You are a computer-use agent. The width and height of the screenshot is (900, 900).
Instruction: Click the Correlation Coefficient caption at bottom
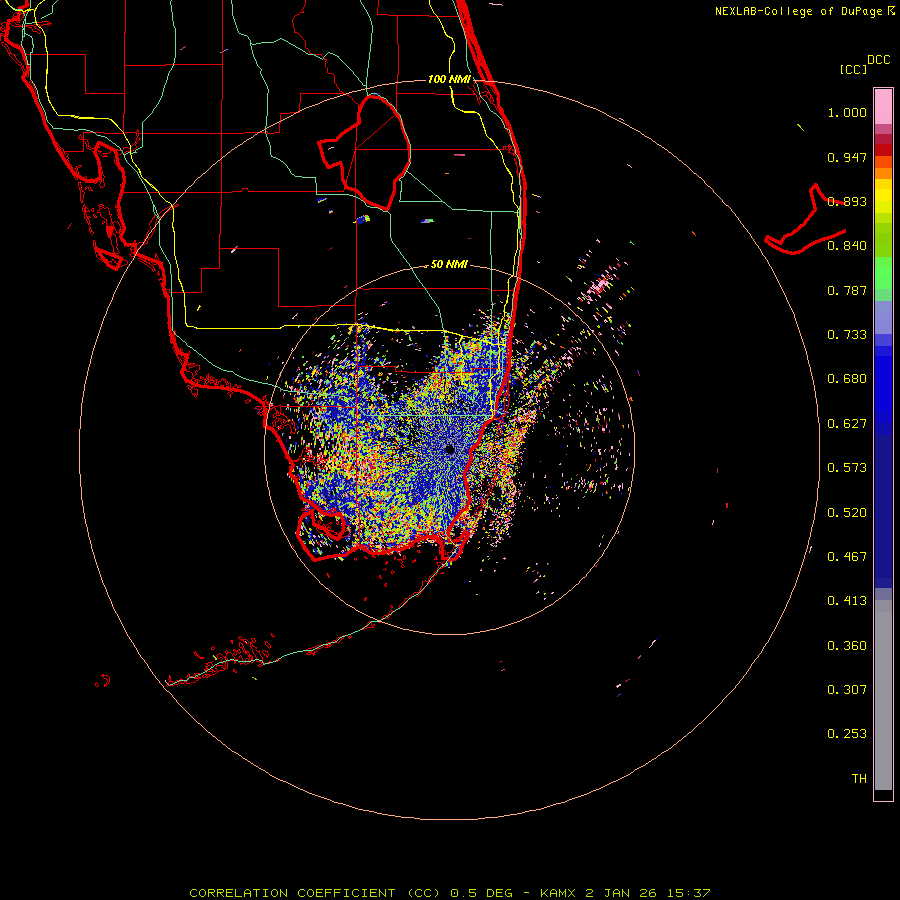click(x=450, y=893)
